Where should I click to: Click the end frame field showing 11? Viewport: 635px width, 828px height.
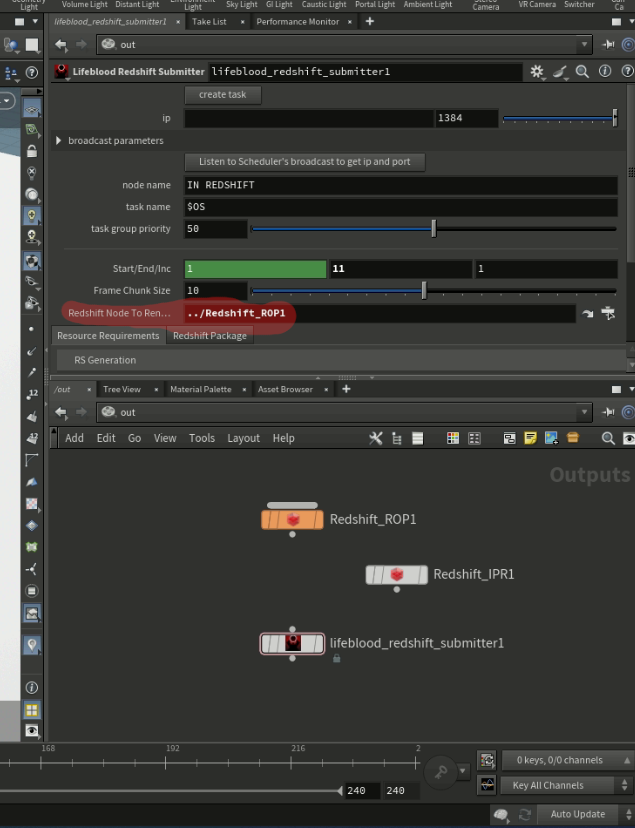[401, 269]
